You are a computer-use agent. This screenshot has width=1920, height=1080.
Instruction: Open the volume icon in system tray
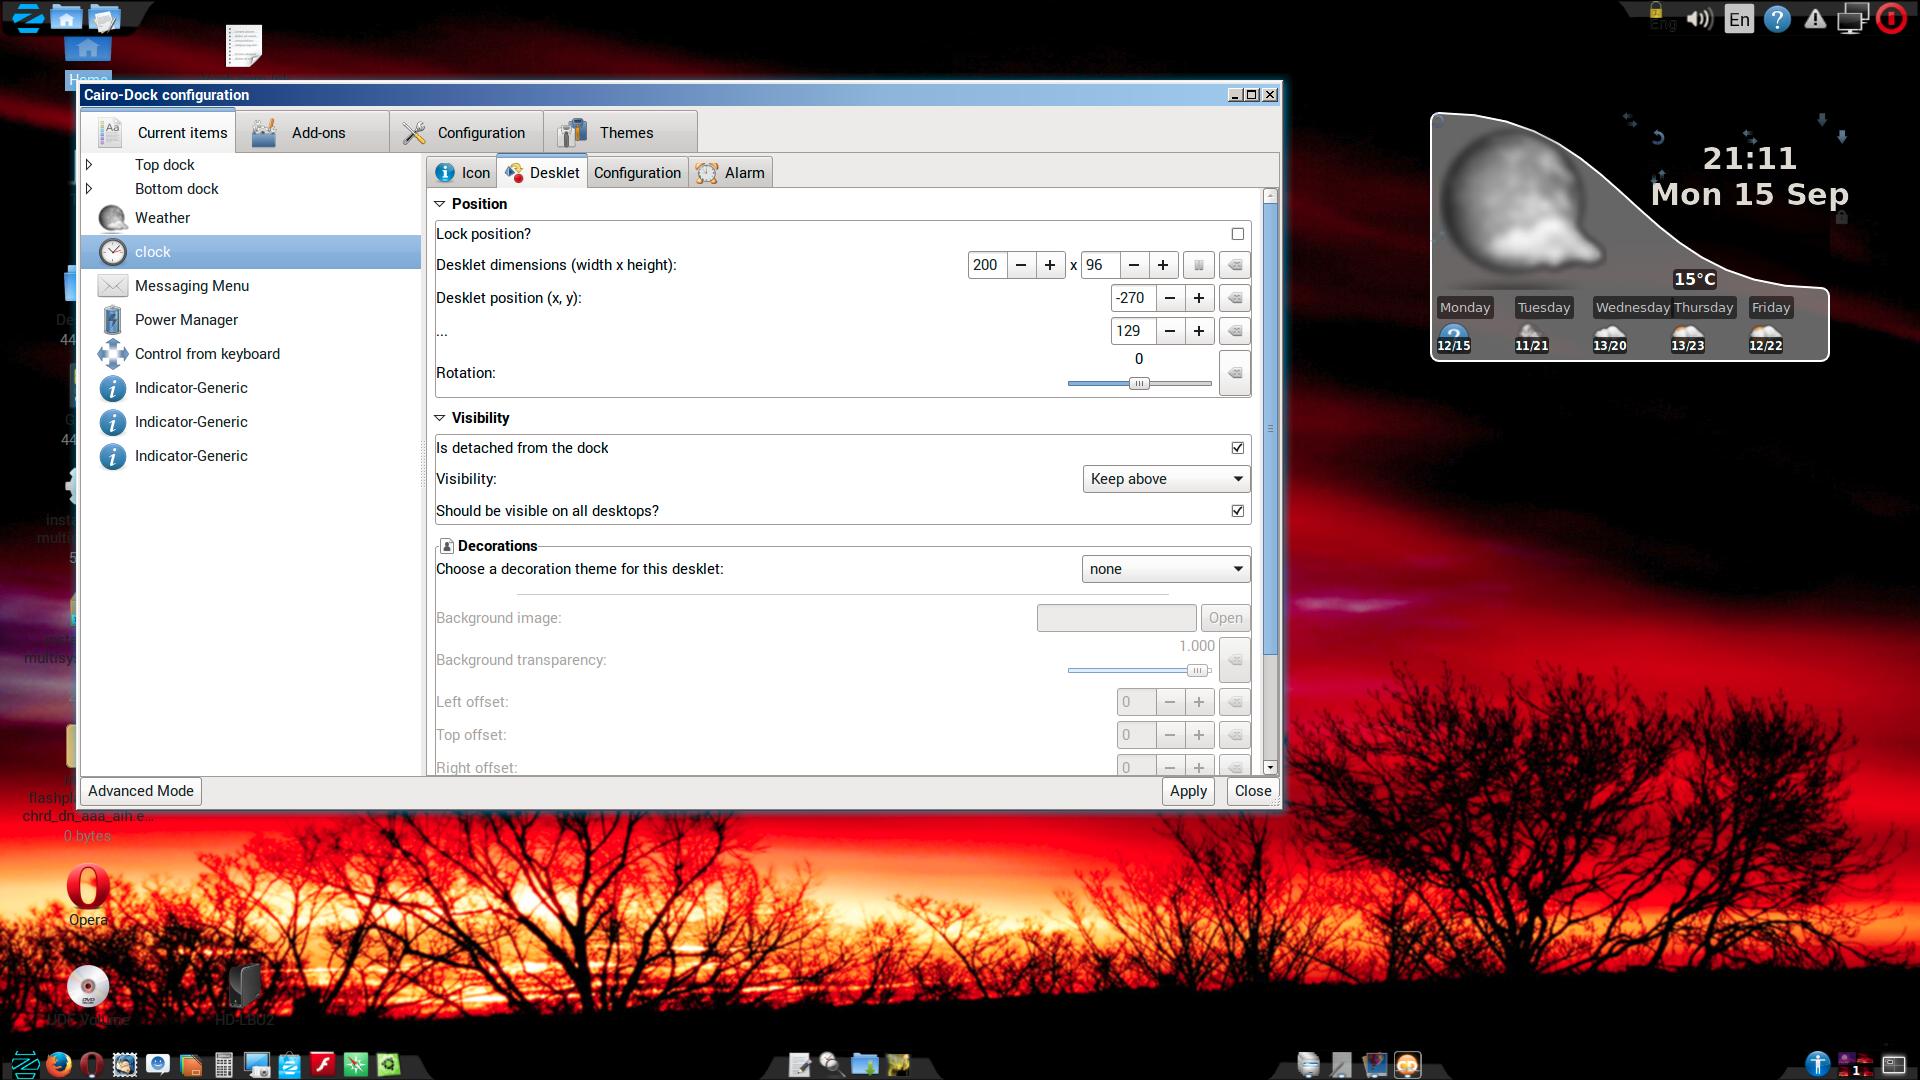(x=1699, y=19)
